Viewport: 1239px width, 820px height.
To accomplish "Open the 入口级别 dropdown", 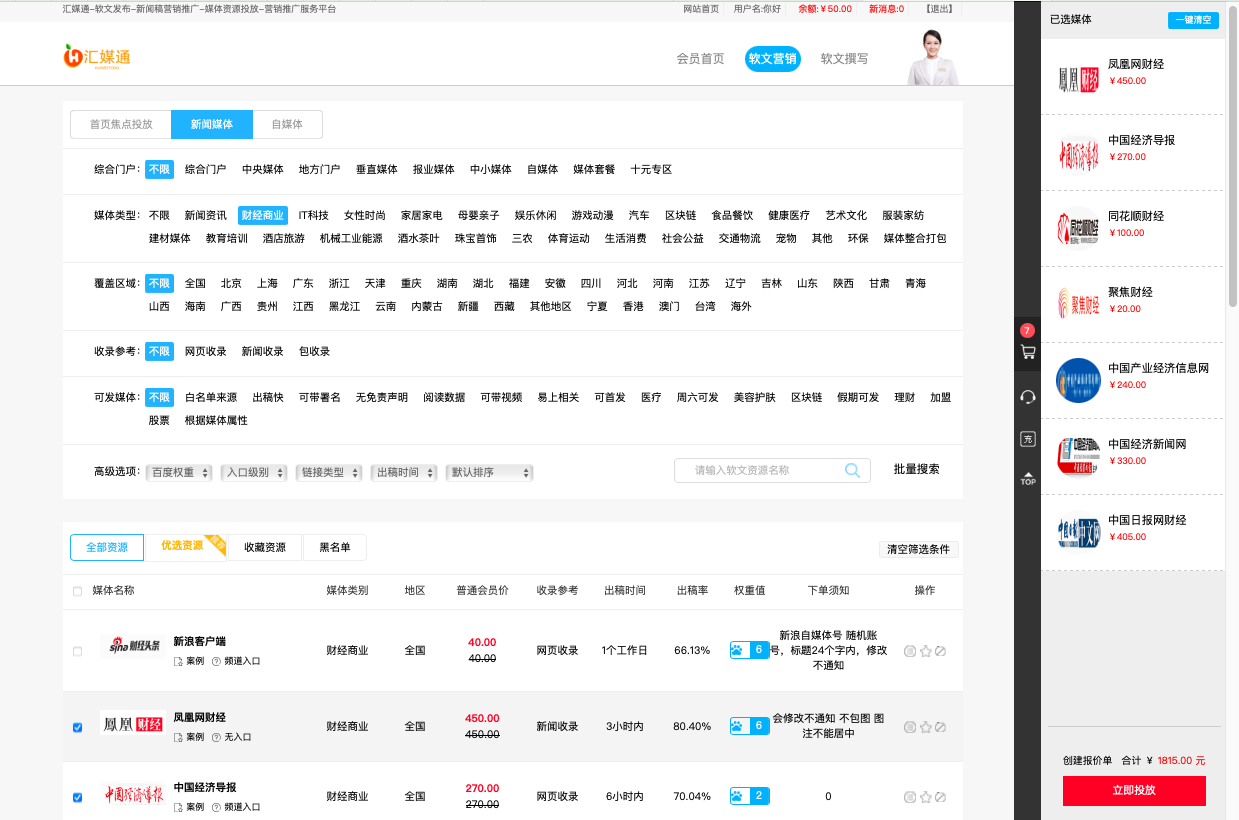I will coord(254,472).
